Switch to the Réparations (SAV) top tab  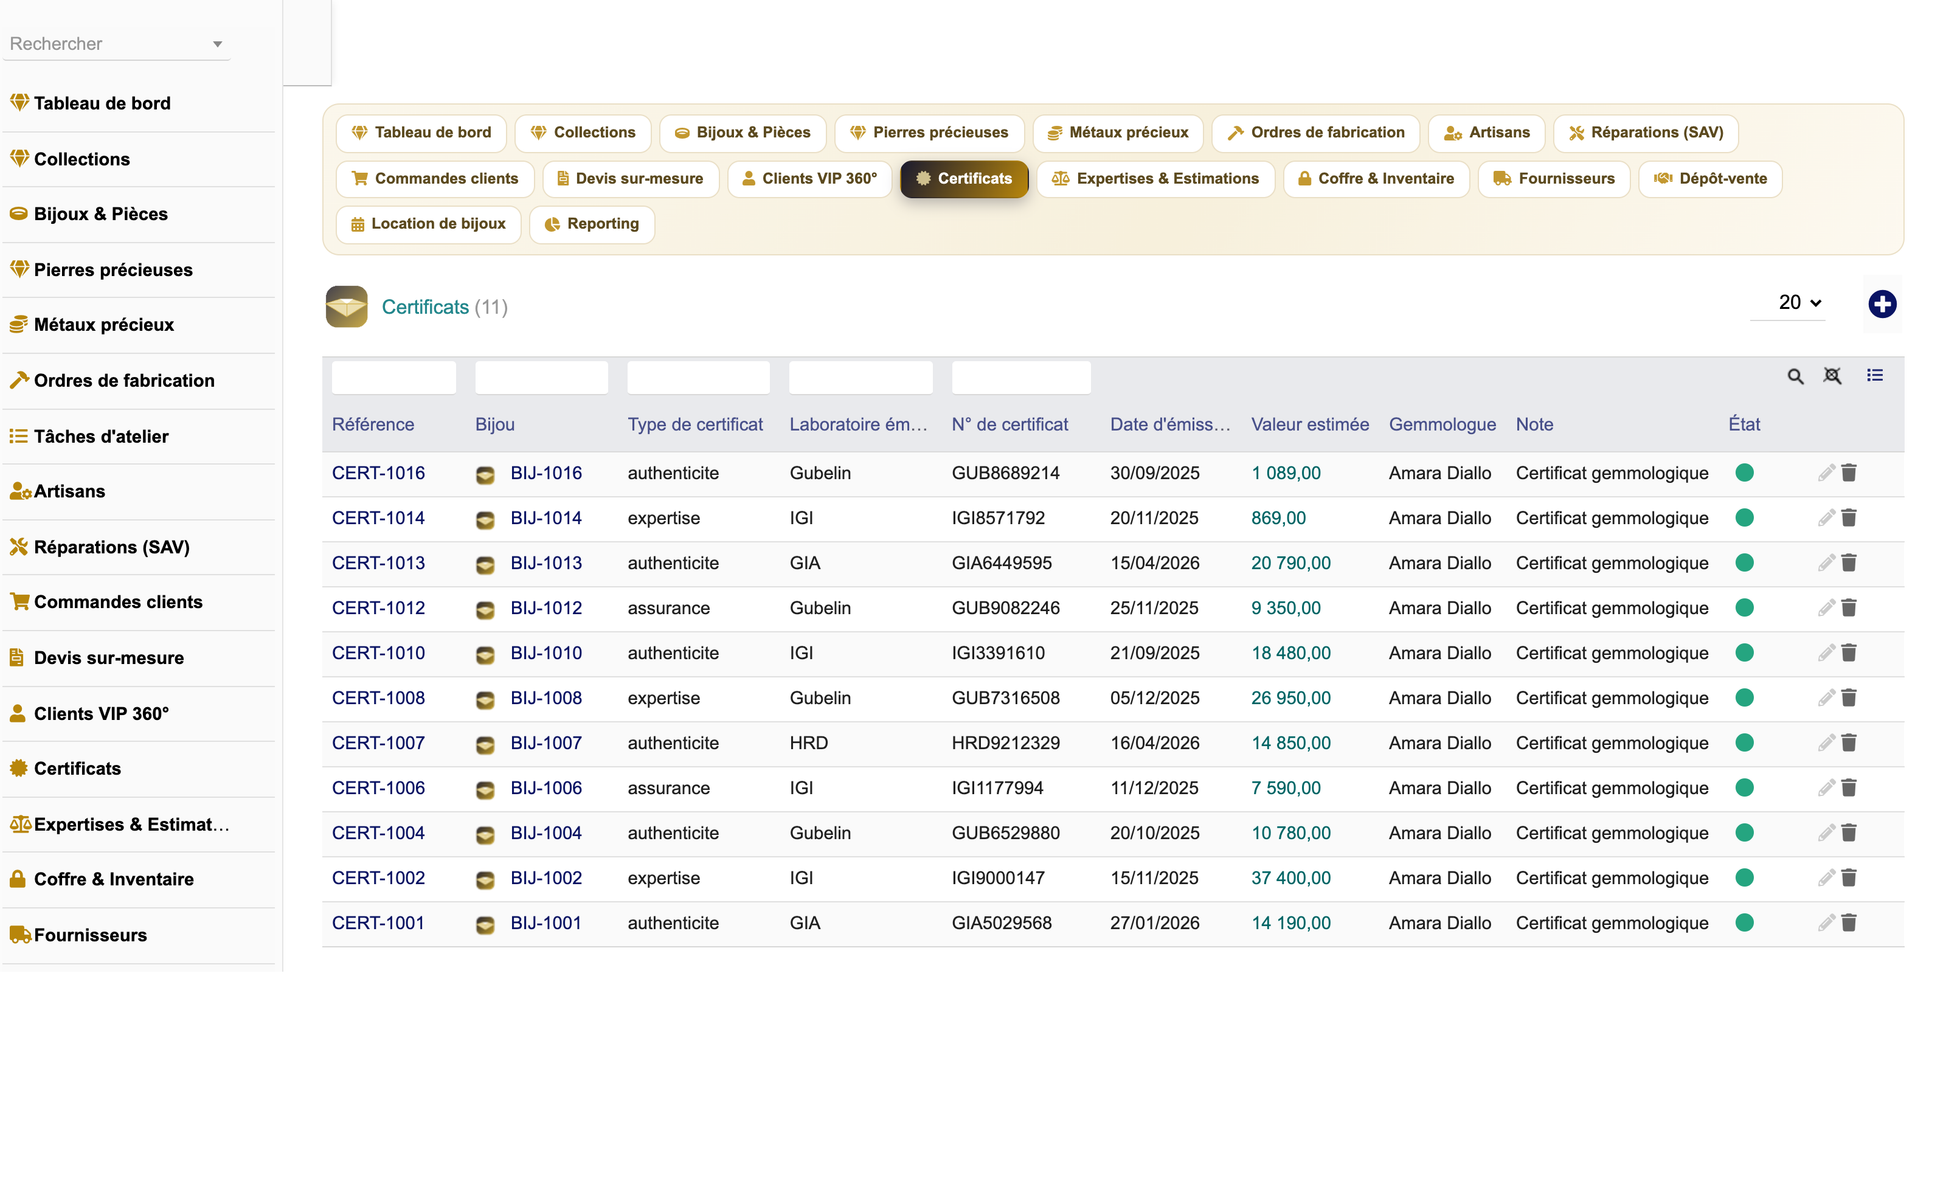(1646, 133)
